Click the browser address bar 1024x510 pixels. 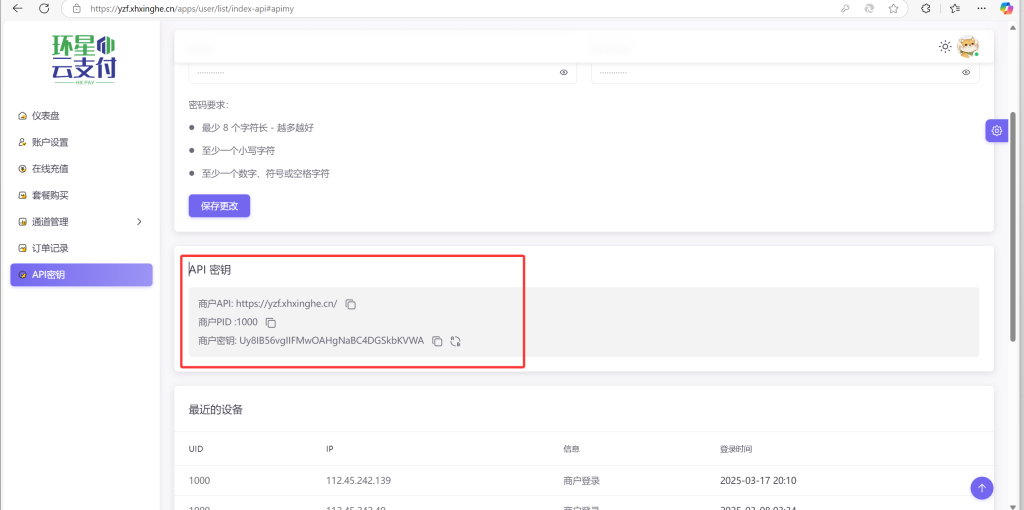coord(400,8)
